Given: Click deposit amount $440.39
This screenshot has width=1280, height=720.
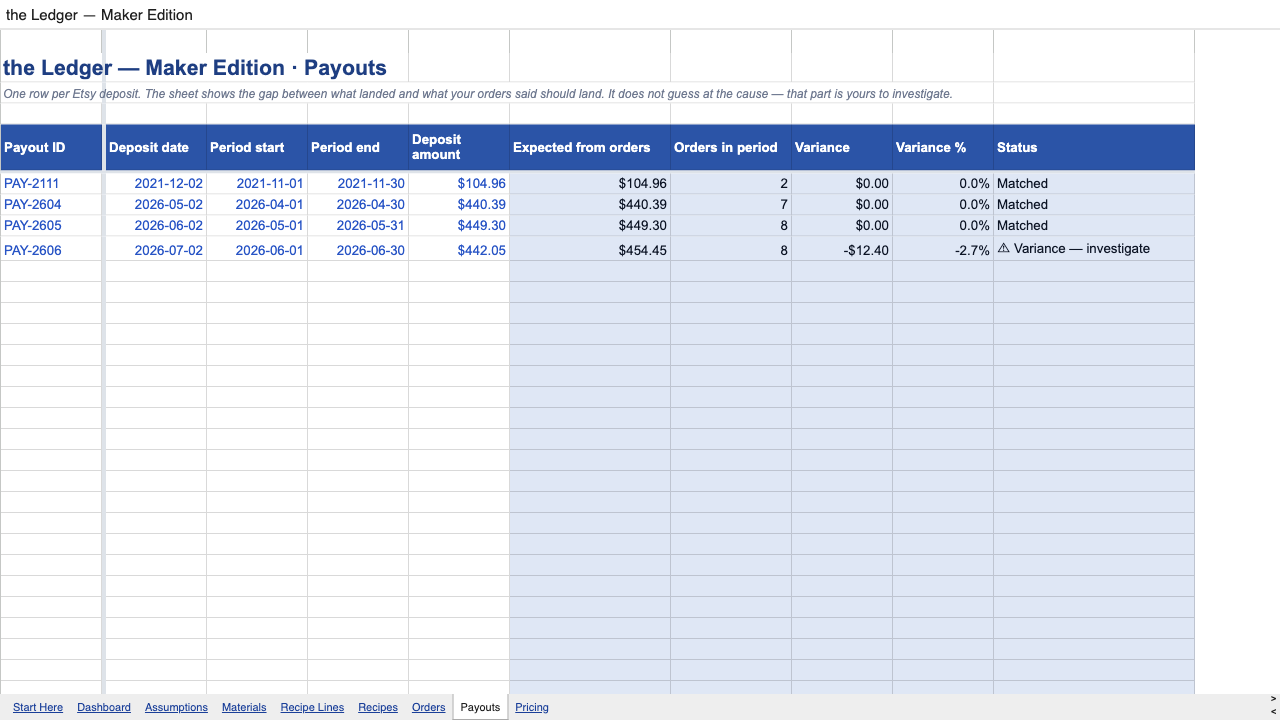Looking at the screenshot, I should [459, 204].
